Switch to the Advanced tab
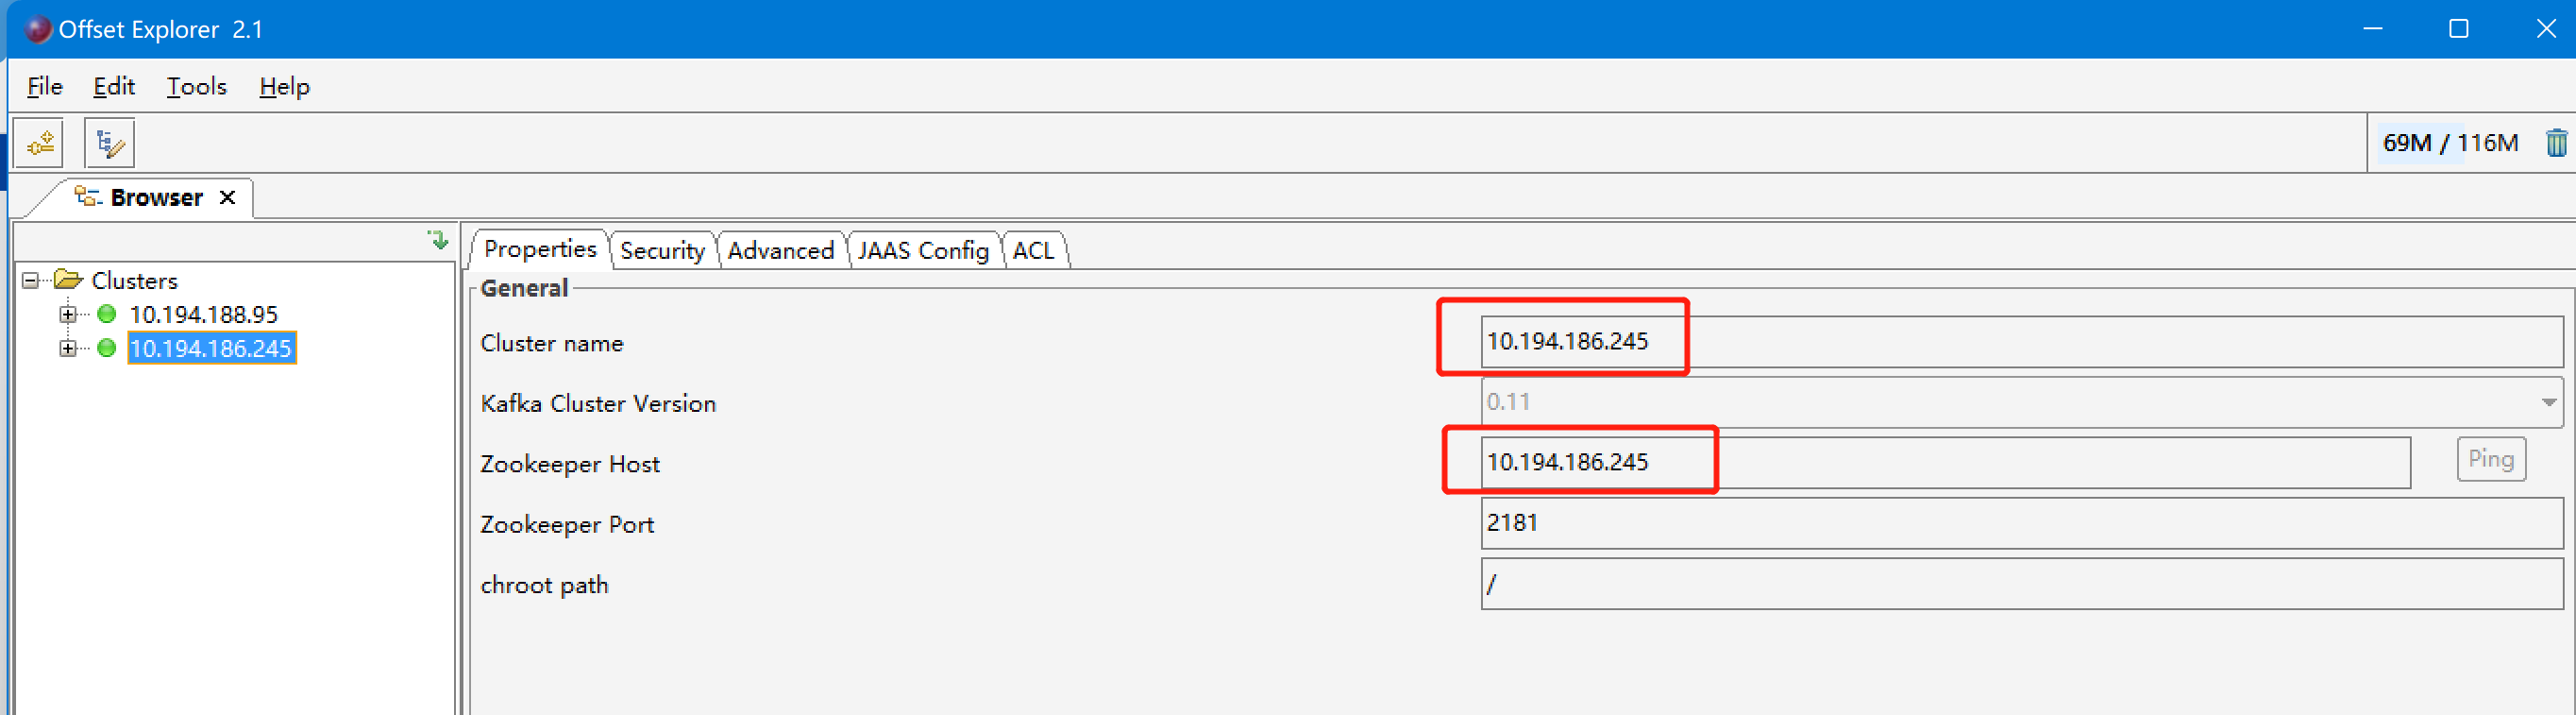 [x=780, y=250]
